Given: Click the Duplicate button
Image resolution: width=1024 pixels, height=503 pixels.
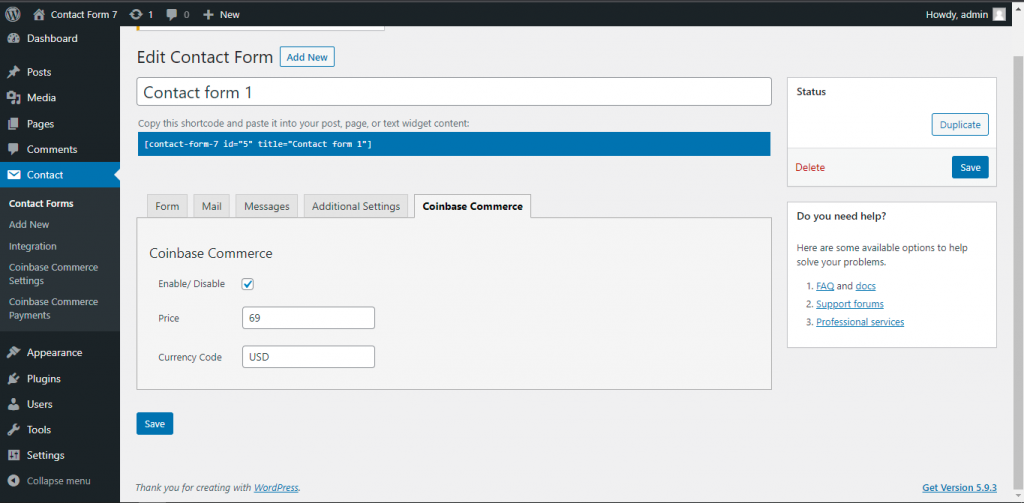Looking at the screenshot, I should [960, 125].
